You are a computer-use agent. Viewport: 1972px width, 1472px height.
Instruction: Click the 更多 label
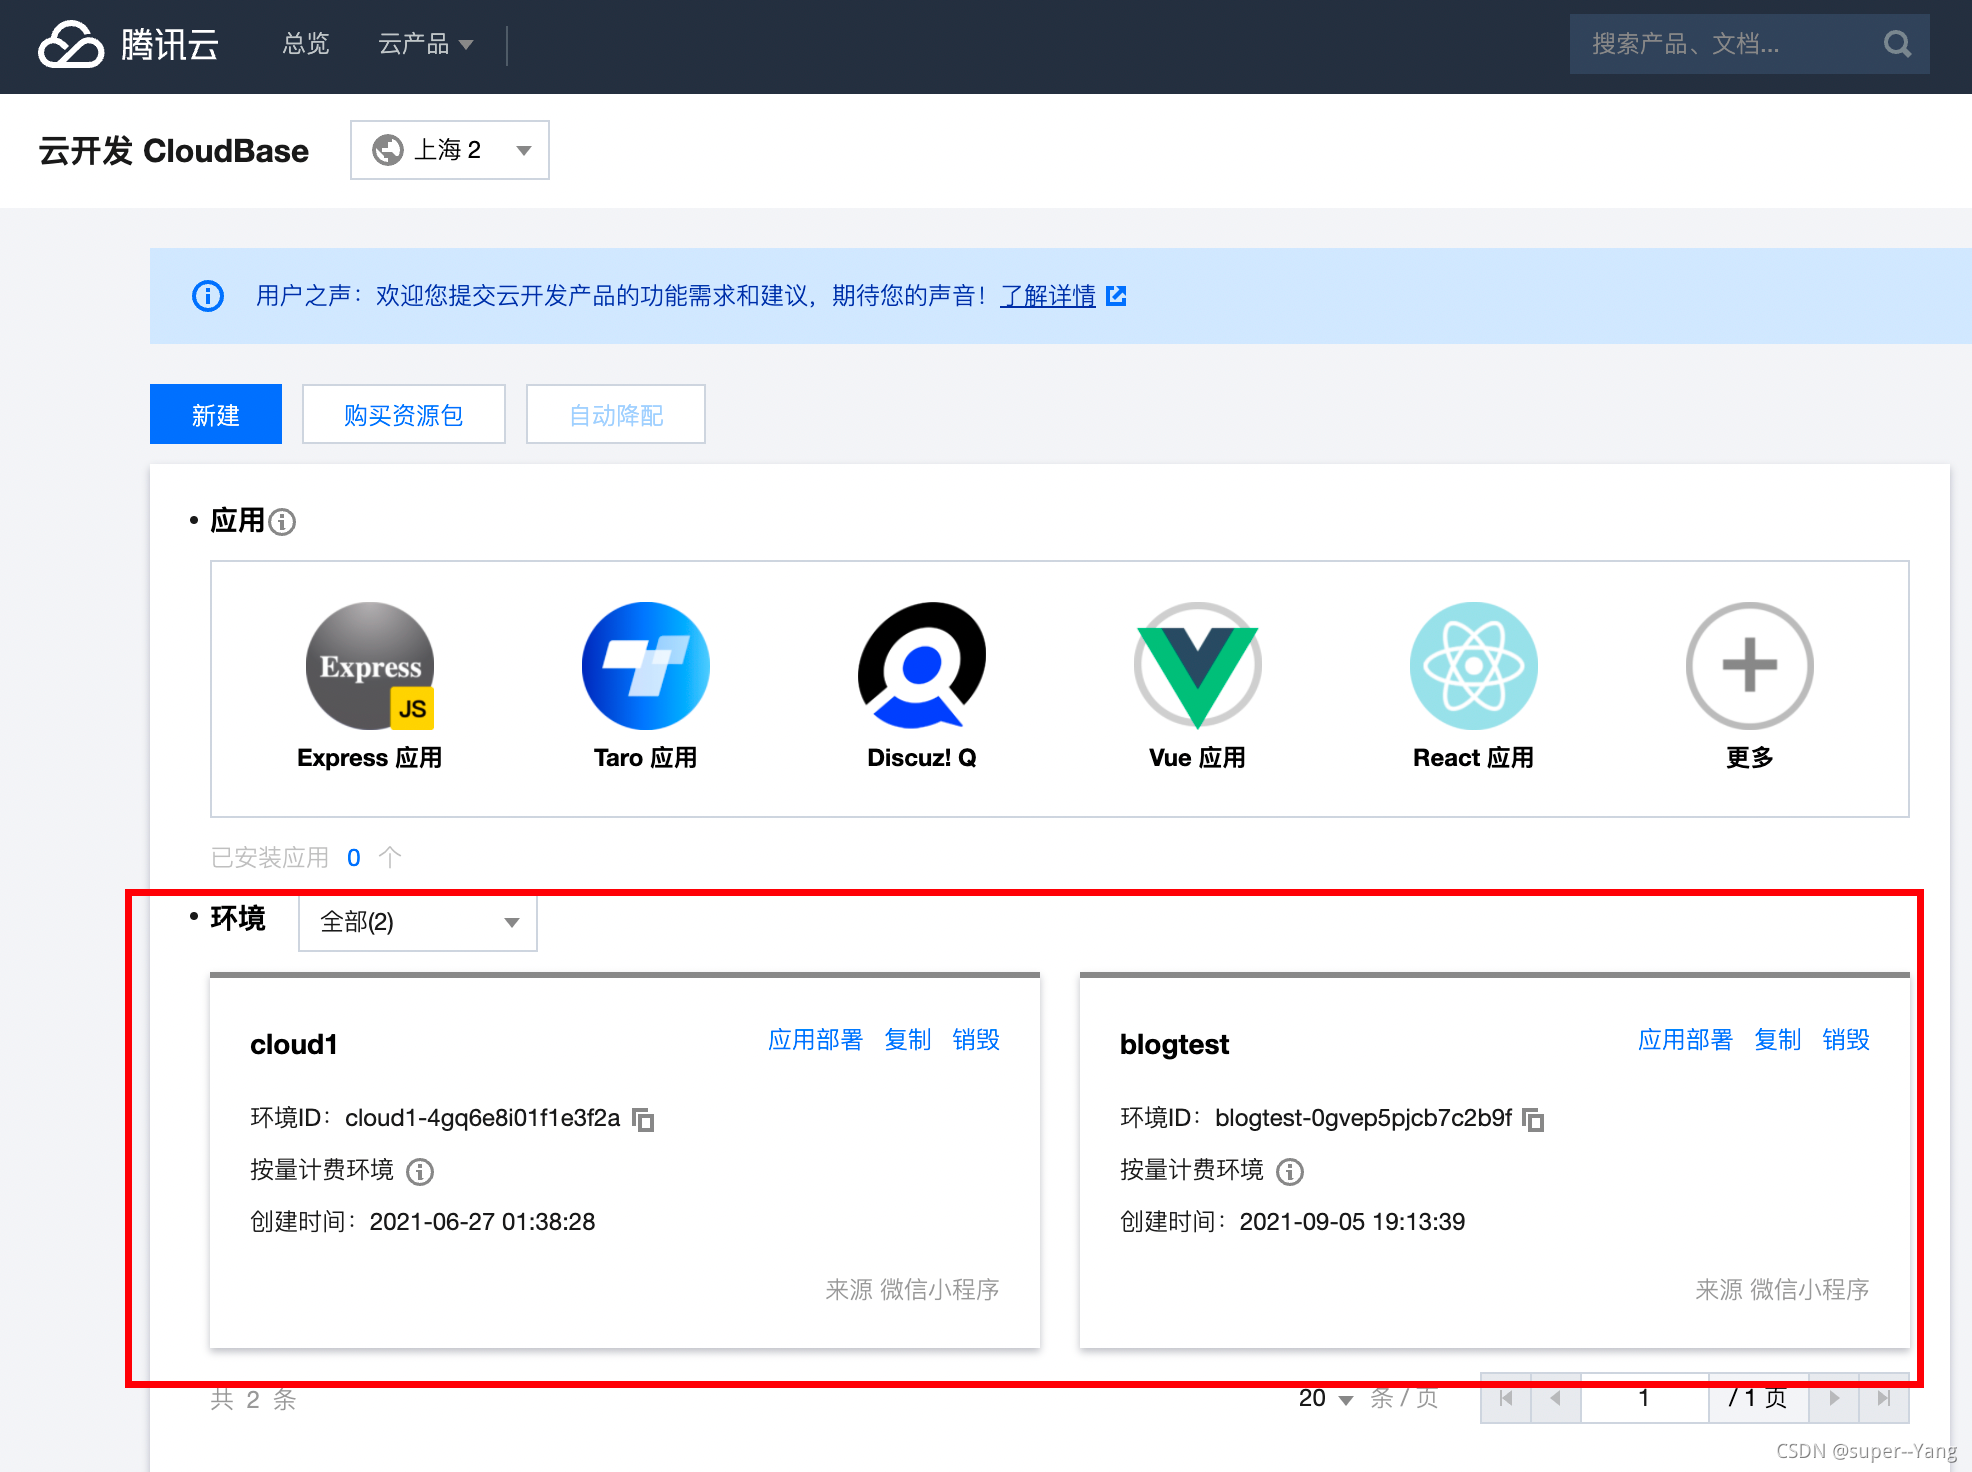coord(1750,758)
